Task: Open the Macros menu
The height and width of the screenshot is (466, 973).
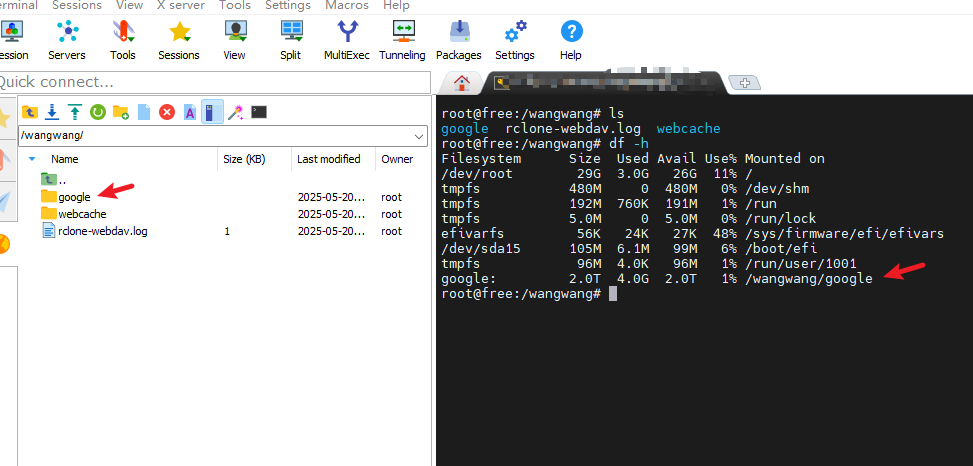Action: click(x=347, y=5)
